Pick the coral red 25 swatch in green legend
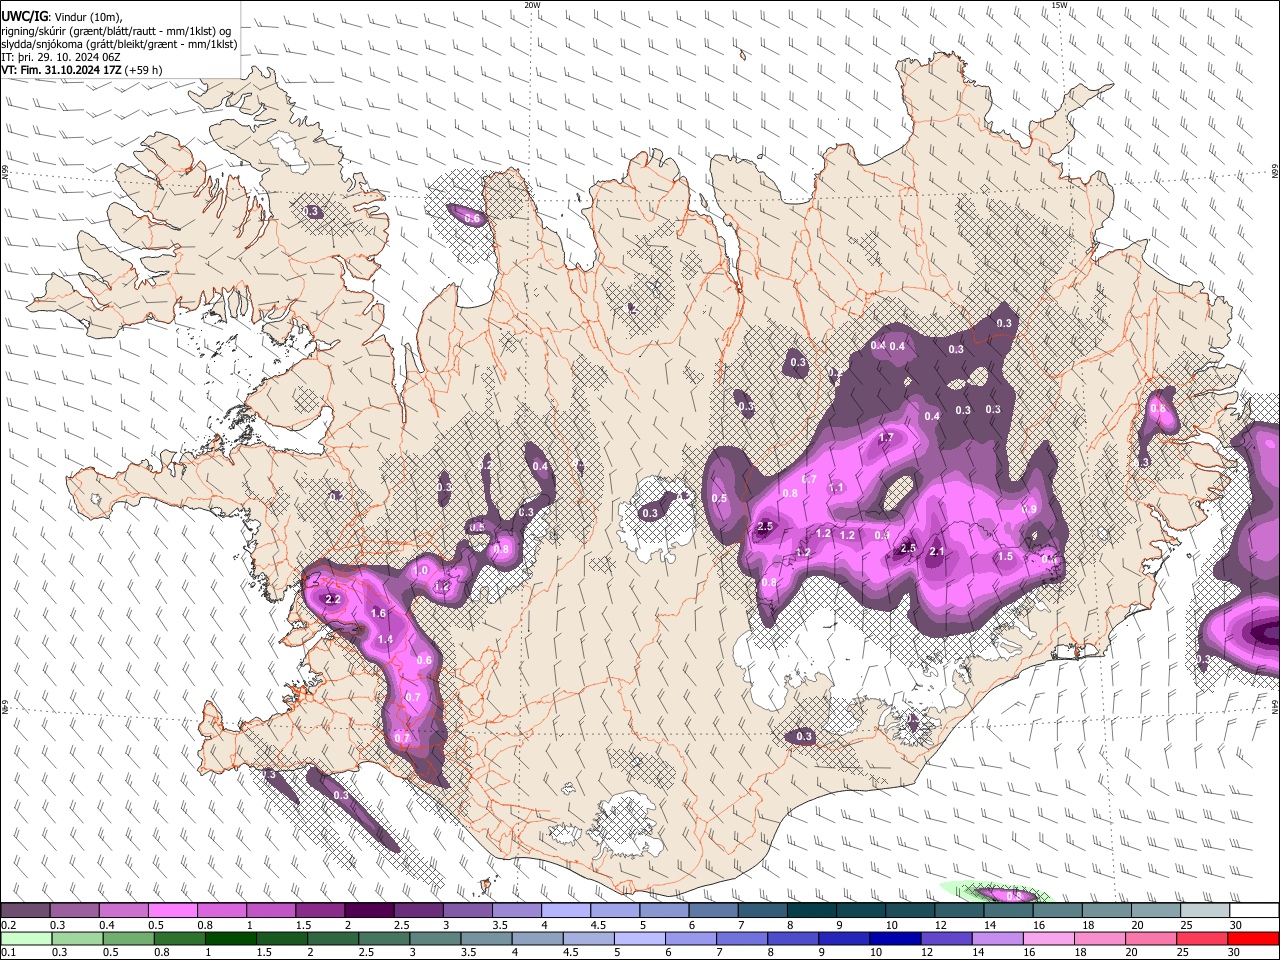Image resolution: width=1280 pixels, height=960 pixels. coord(1203,938)
